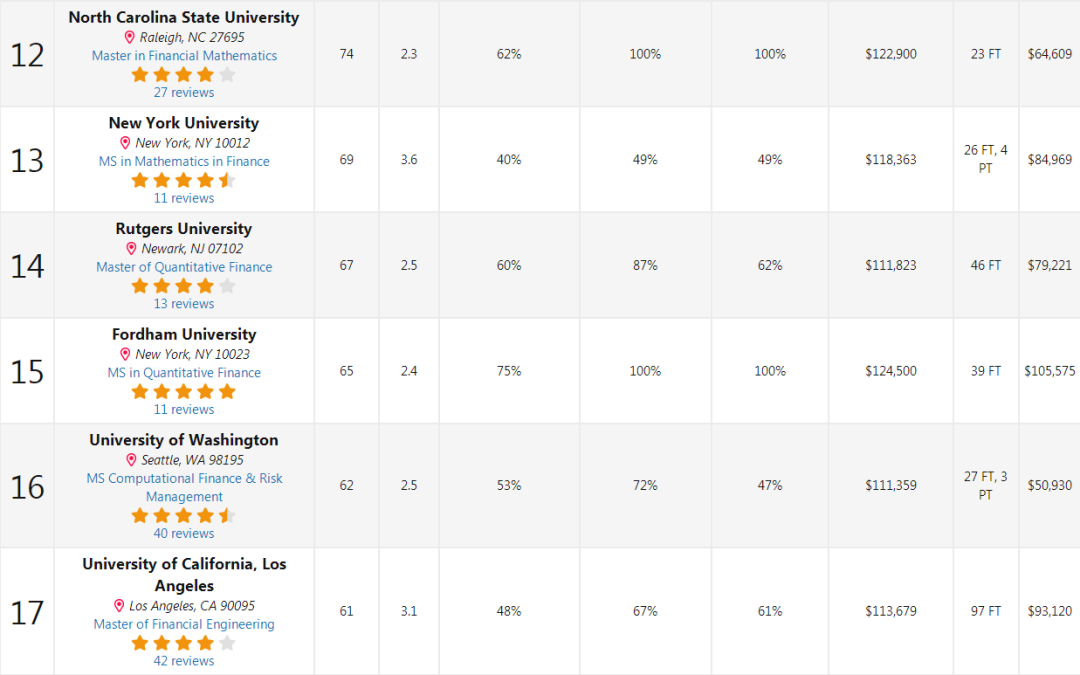View the 13 reviews for Rutgers
This screenshot has height=675, width=1080.
(184, 304)
